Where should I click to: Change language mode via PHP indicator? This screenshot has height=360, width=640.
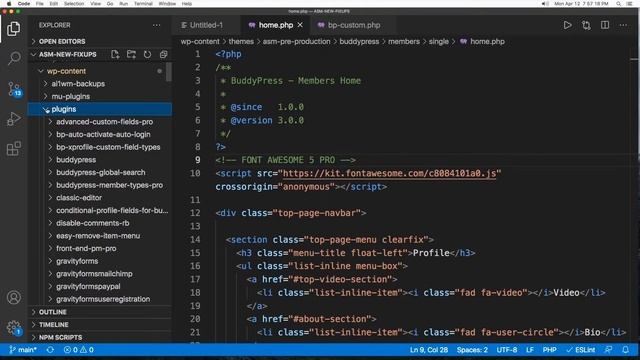click(x=549, y=350)
